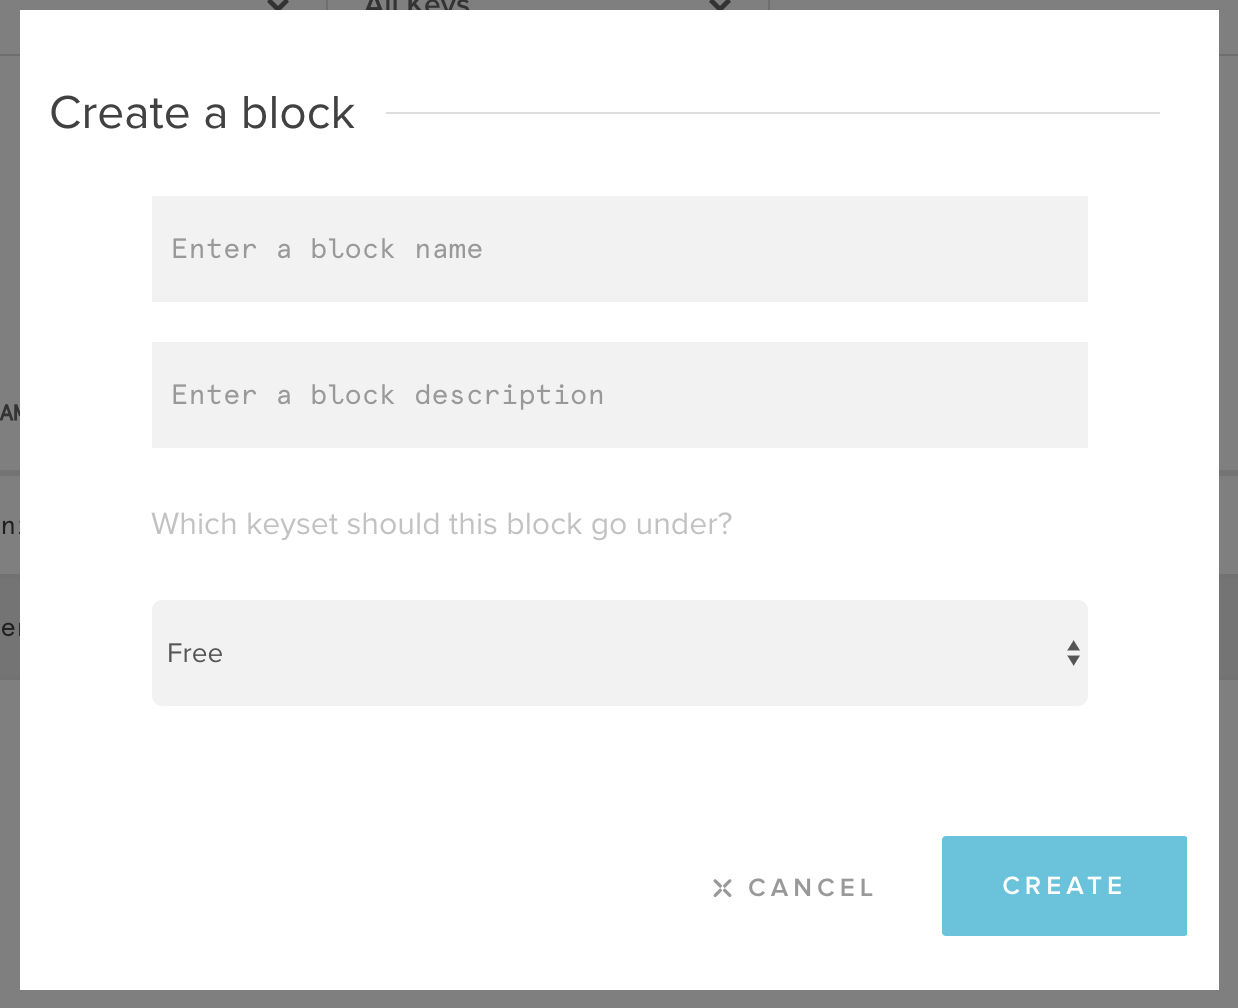Image resolution: width=1238 pixels, height=1008 pixels.
Task: Click the dimmed backdrop below the dialog
Action: pyautogui.click(x=619, y=999)
